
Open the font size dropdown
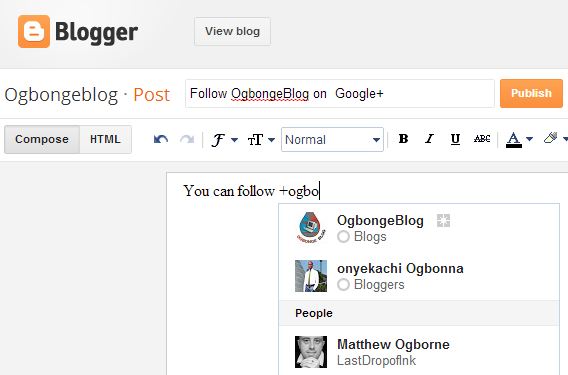[x=261, y=139]
